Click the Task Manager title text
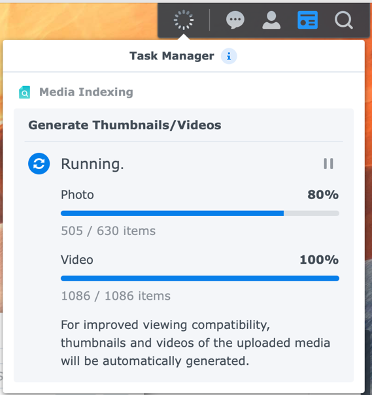372x396 pixels. [172, 56]
